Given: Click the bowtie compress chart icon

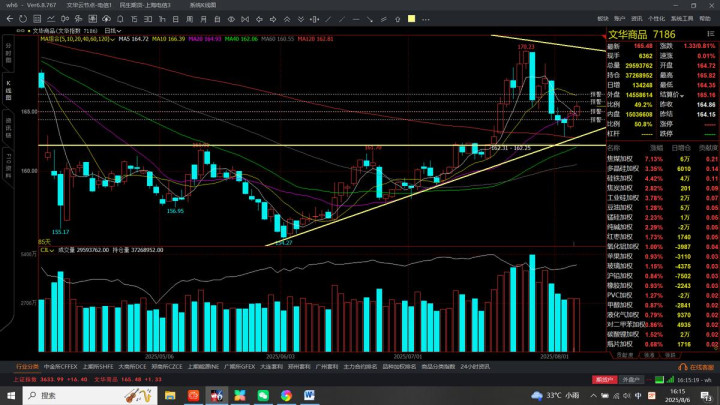Looking at the screenshot, I should click(245, 19).
